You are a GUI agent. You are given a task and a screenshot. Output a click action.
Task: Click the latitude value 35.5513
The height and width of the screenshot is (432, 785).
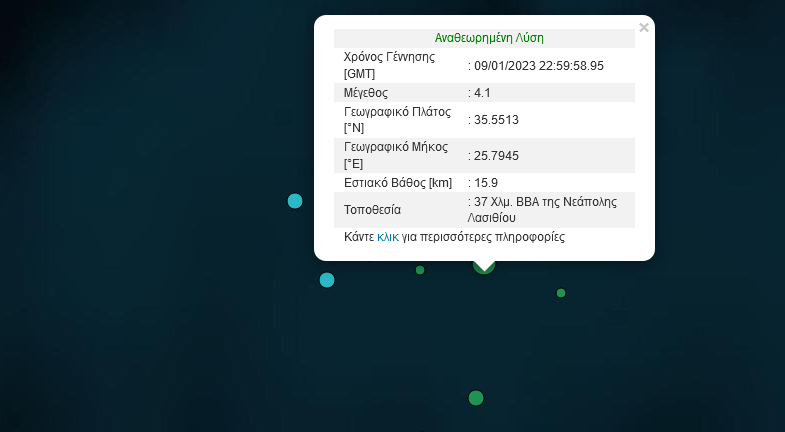pos(496,120)
